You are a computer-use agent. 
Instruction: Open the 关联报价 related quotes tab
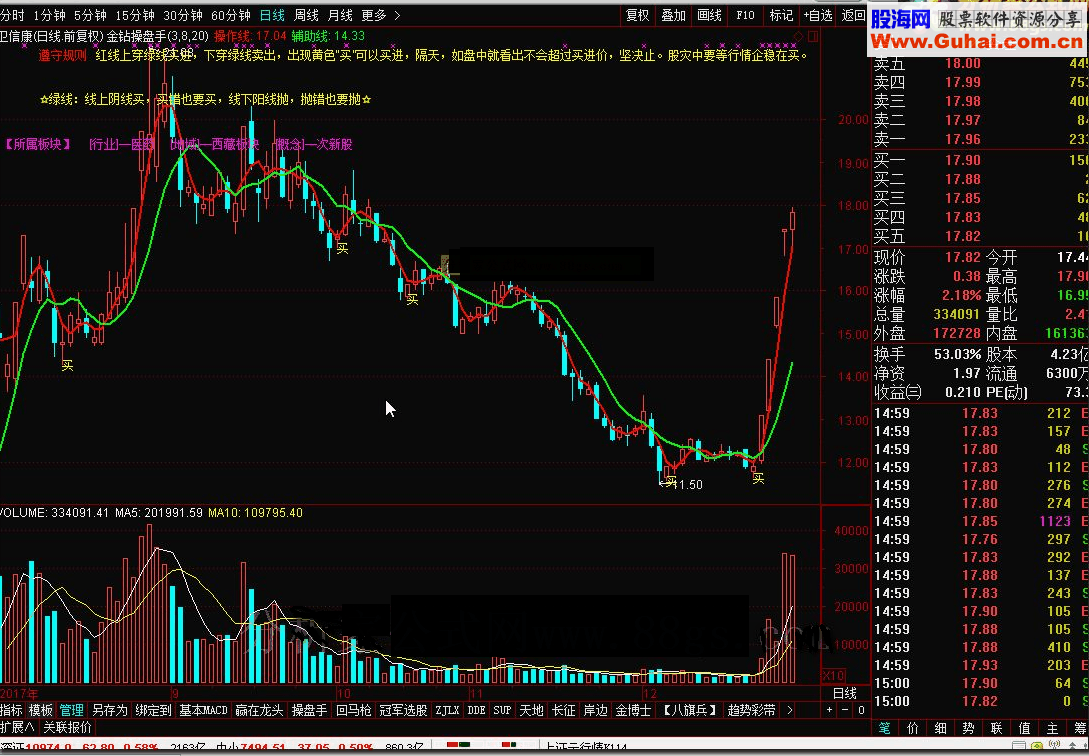point(67,728)
